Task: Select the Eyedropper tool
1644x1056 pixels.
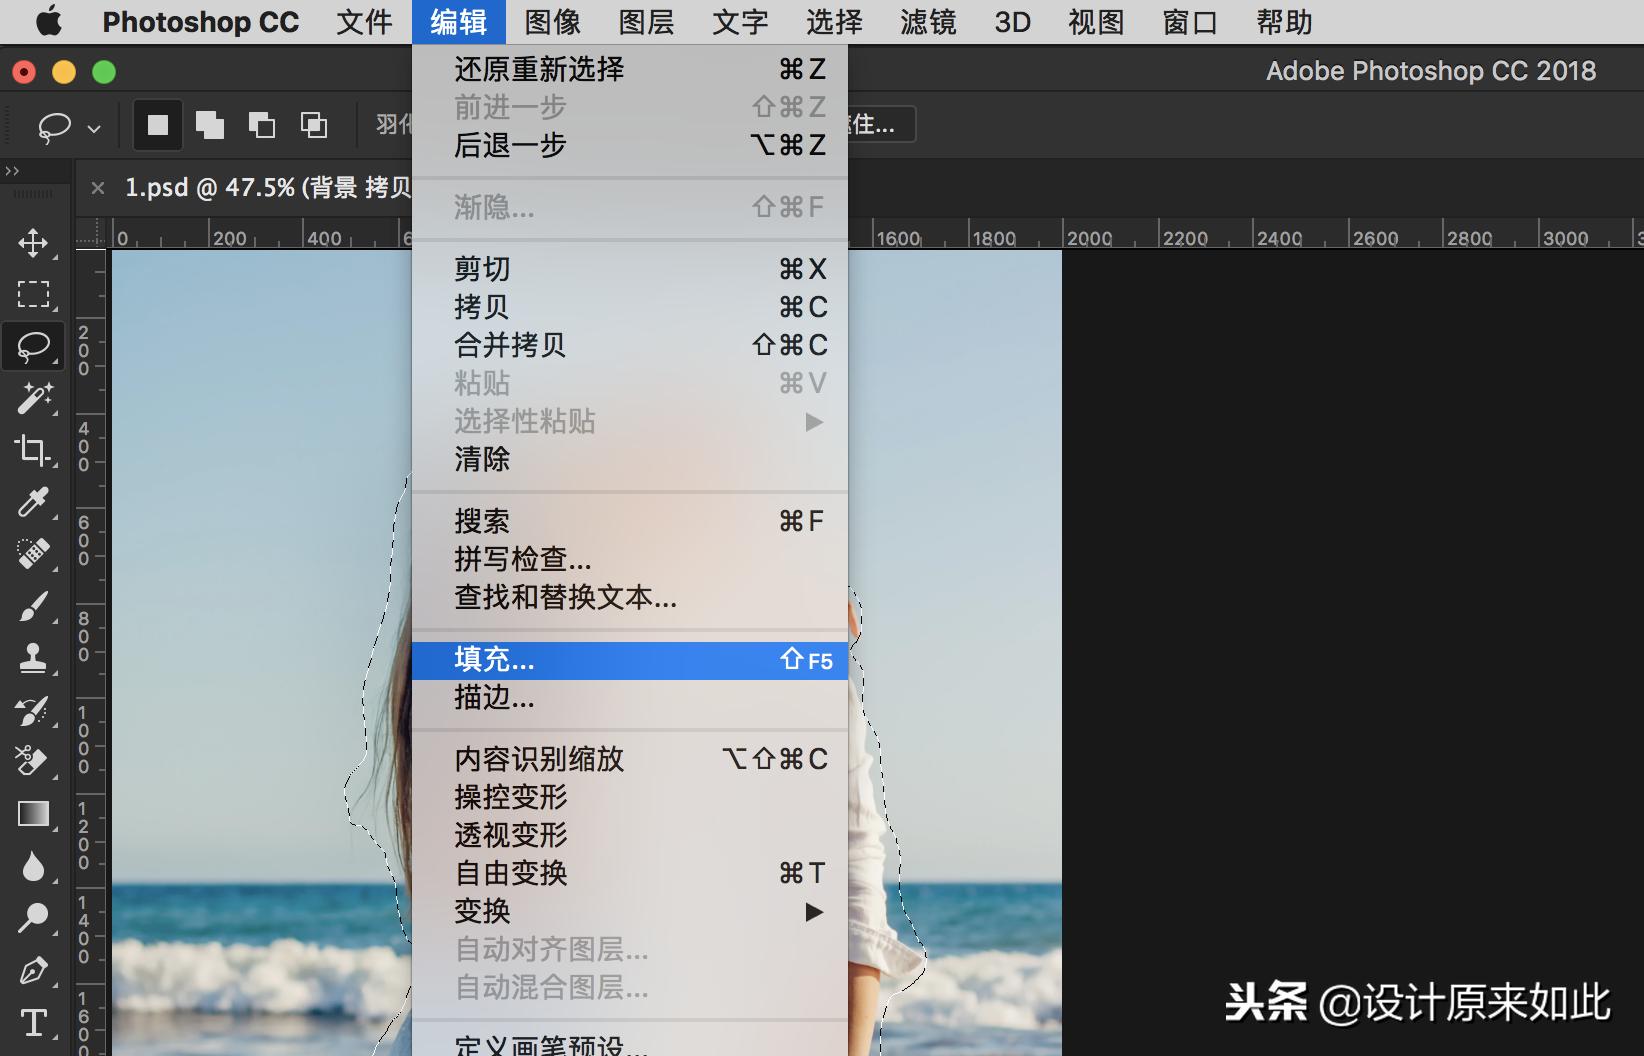Action: click(33, 503)
